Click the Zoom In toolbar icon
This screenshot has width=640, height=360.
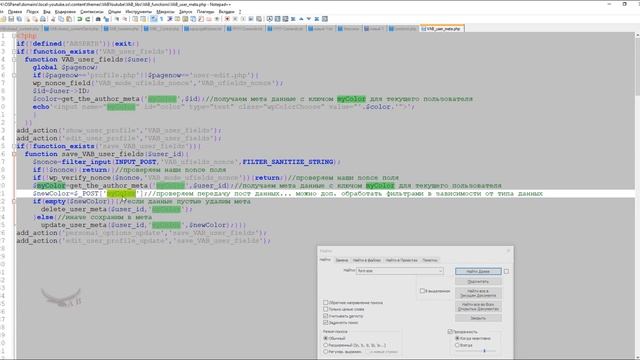(117, 19)
